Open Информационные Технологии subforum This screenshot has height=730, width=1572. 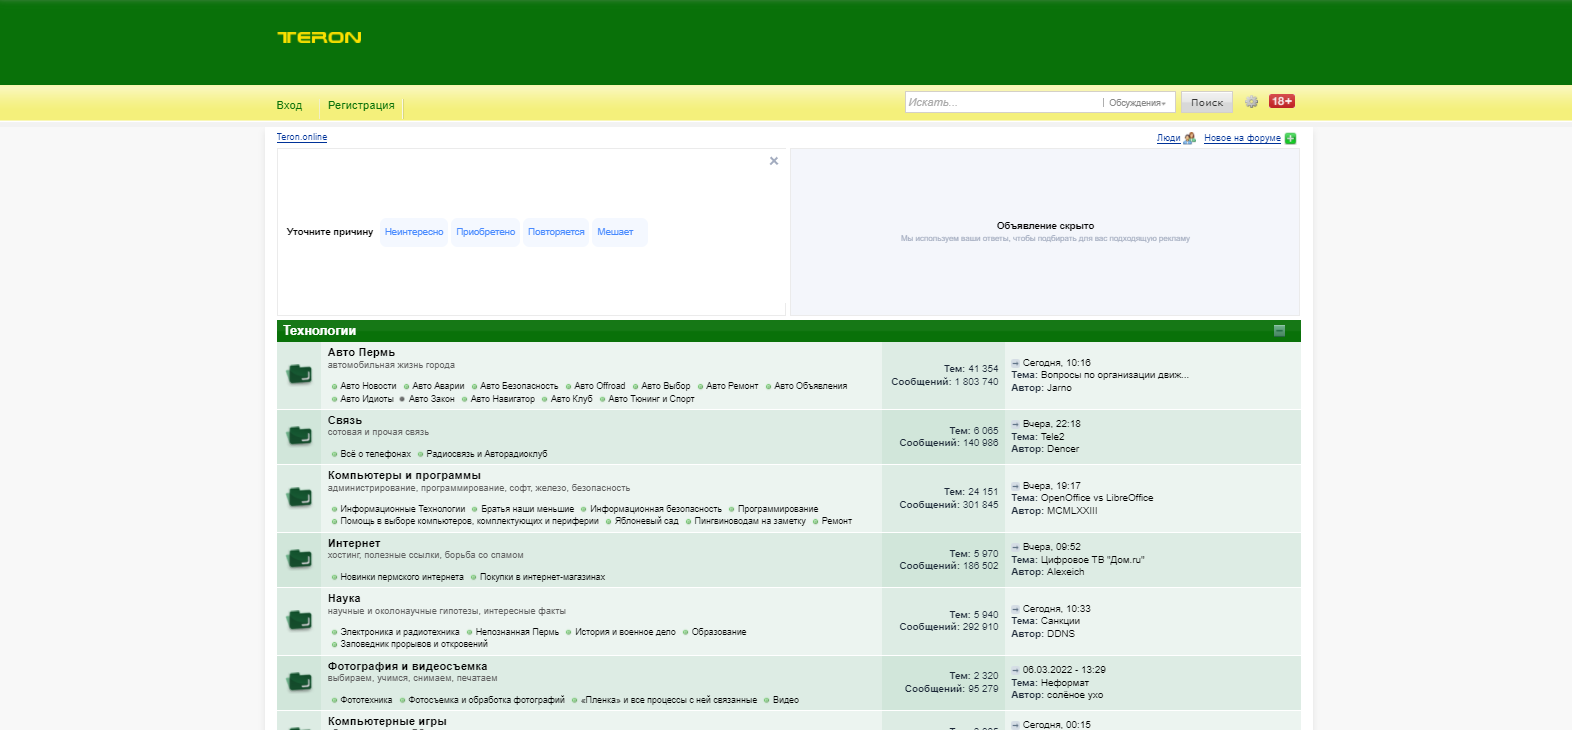coord(403,509)
